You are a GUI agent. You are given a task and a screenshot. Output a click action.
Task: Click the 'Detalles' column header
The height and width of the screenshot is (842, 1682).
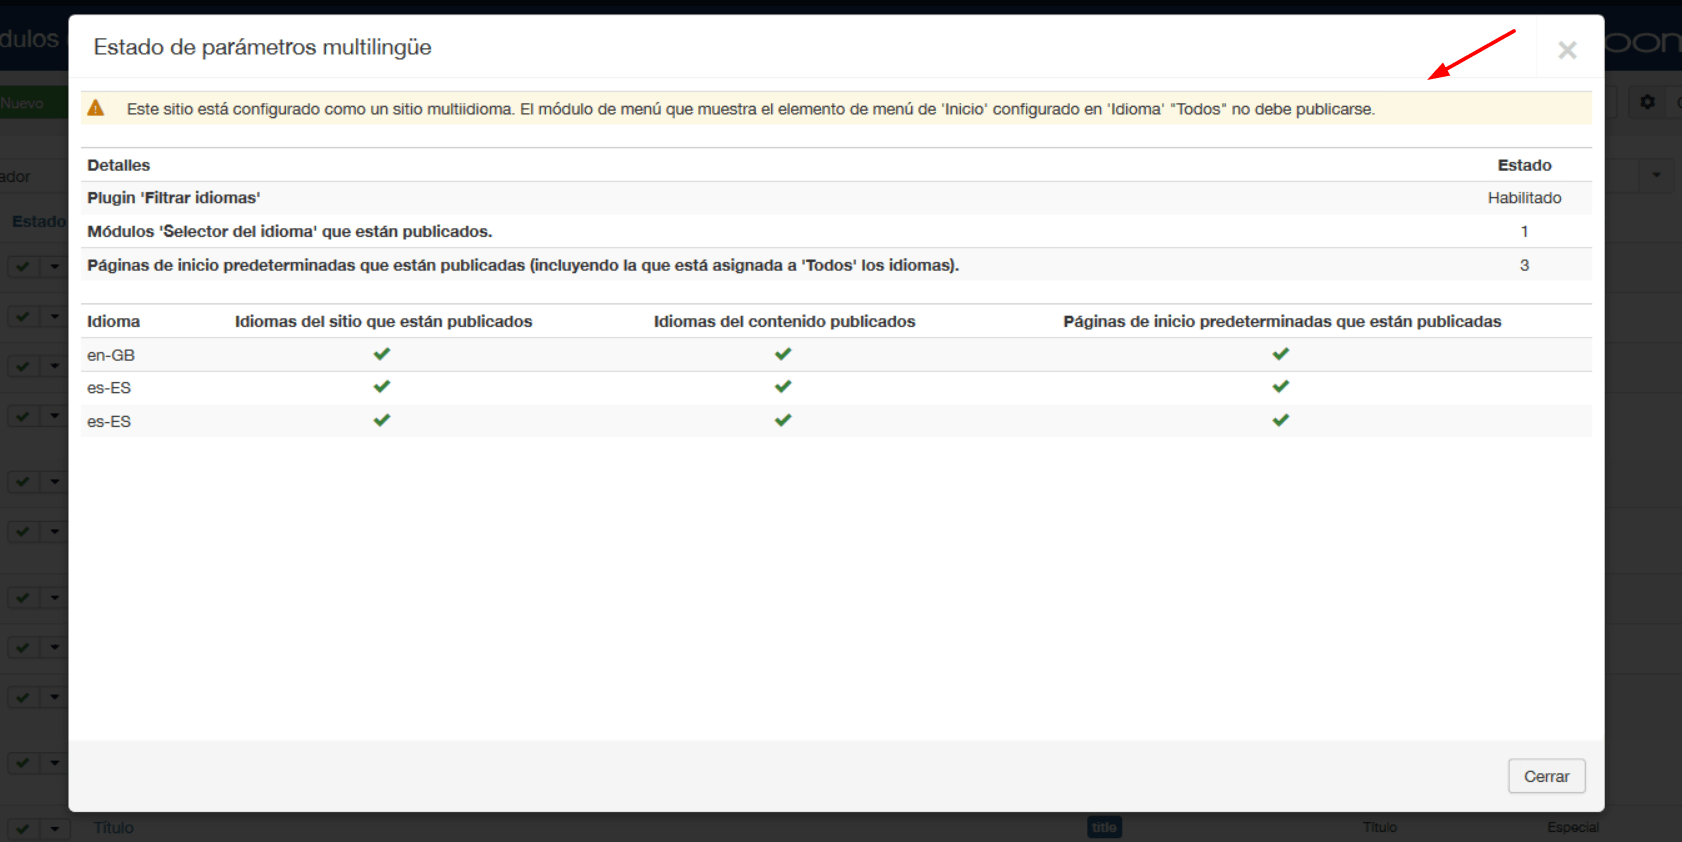pyautogui.click(x=118, y=165)
